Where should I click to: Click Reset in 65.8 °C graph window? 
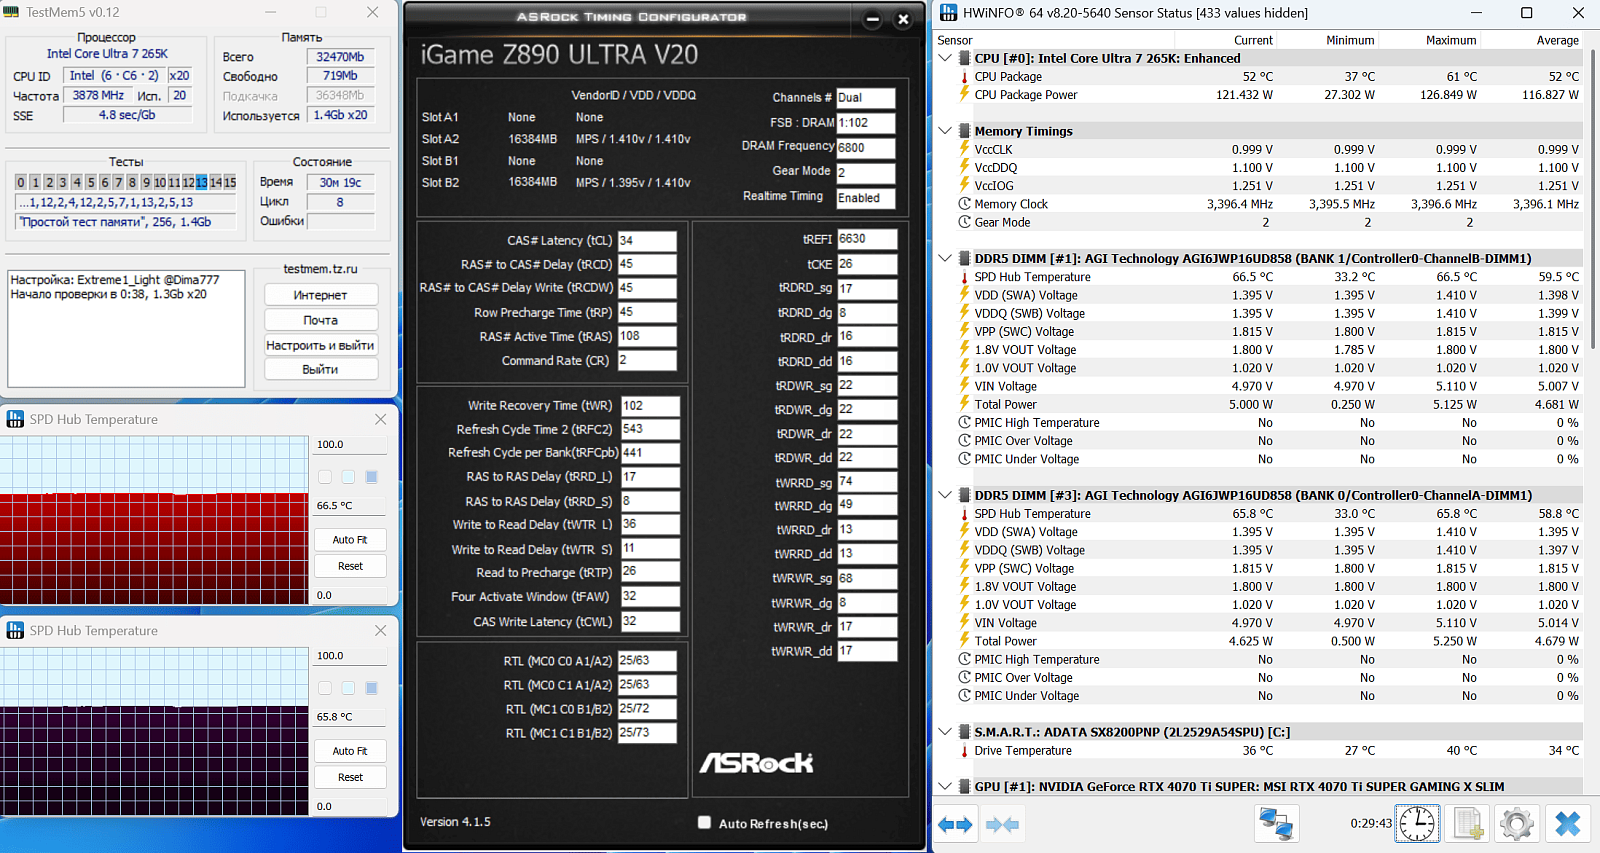[350, 777]
